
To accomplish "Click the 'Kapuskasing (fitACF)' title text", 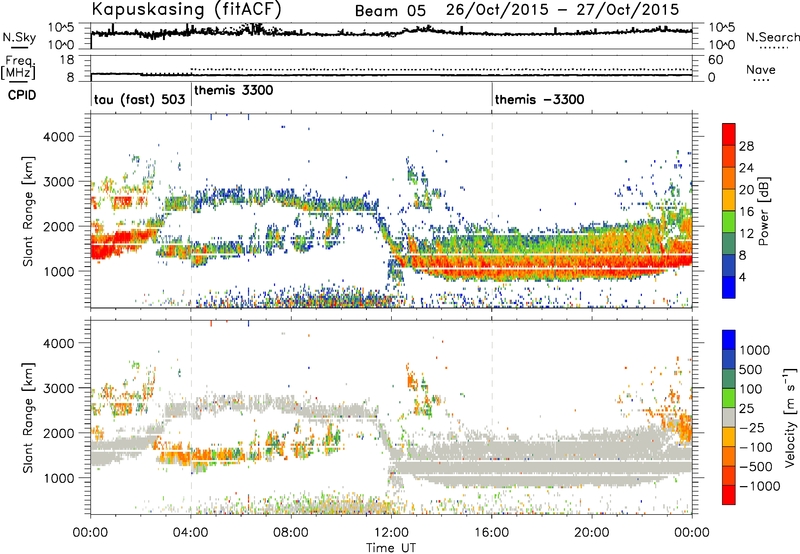I will coord(186,9).
